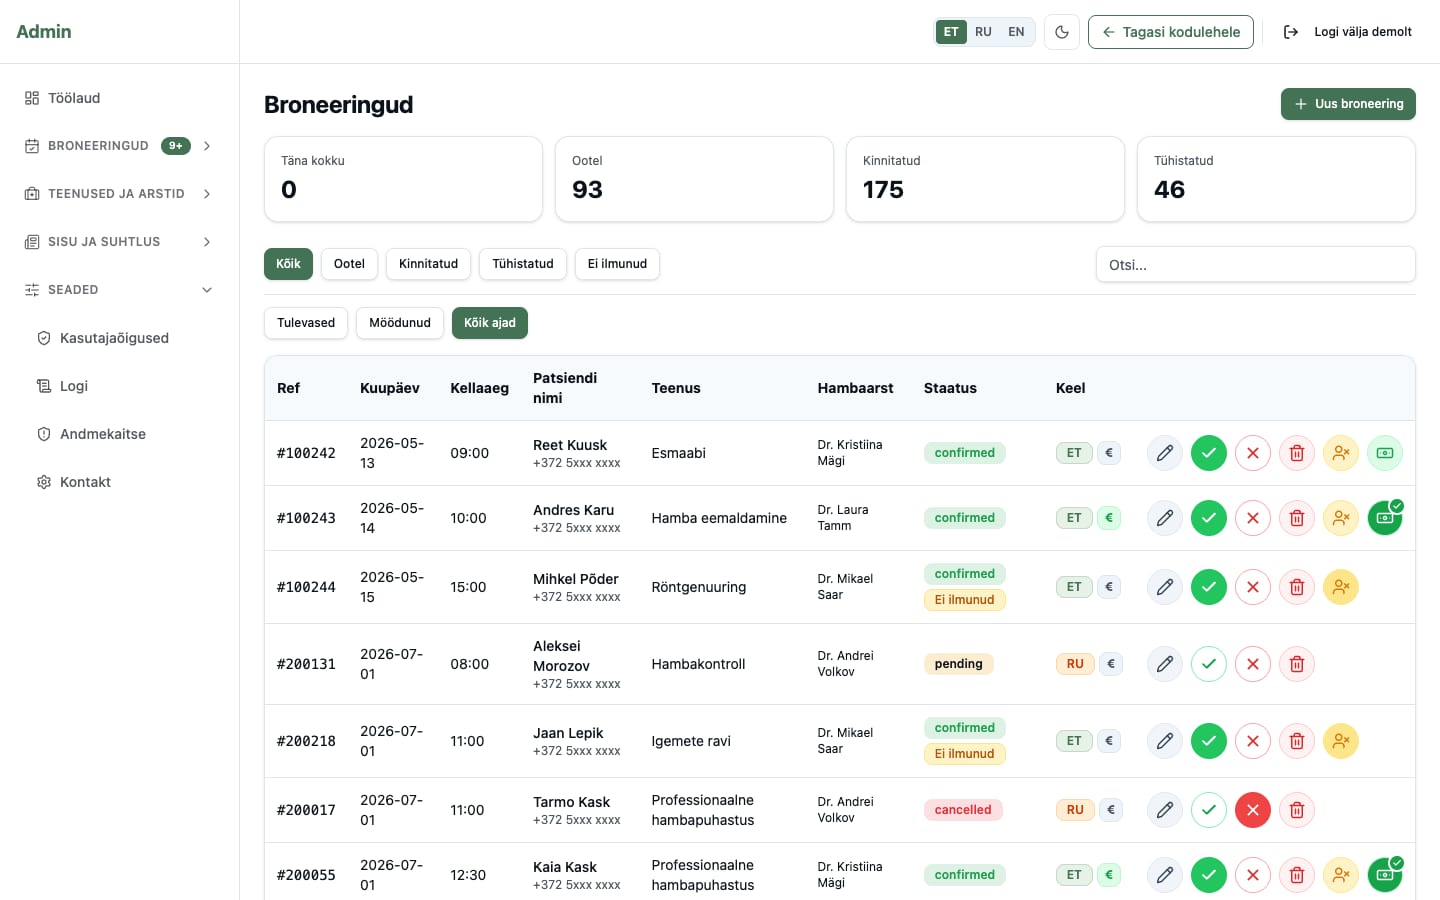Expand the Teenused ja arstid section
Screen dimensions: 1440x900
click(x=120, y=194)
